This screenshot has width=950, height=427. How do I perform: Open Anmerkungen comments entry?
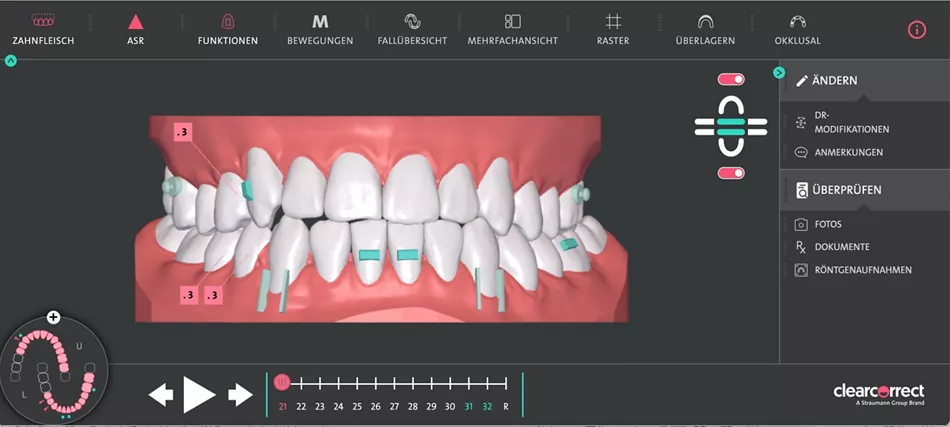click(x=839, y=153)
